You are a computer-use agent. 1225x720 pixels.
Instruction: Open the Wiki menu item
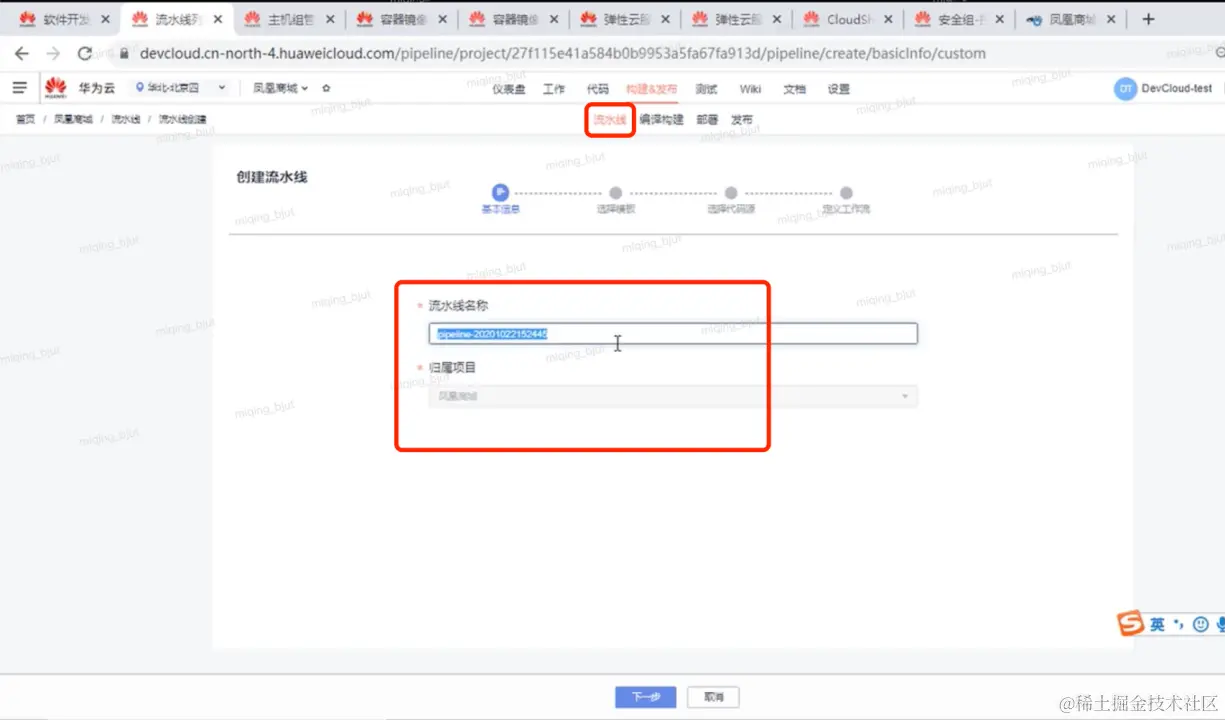pos(750,89)
